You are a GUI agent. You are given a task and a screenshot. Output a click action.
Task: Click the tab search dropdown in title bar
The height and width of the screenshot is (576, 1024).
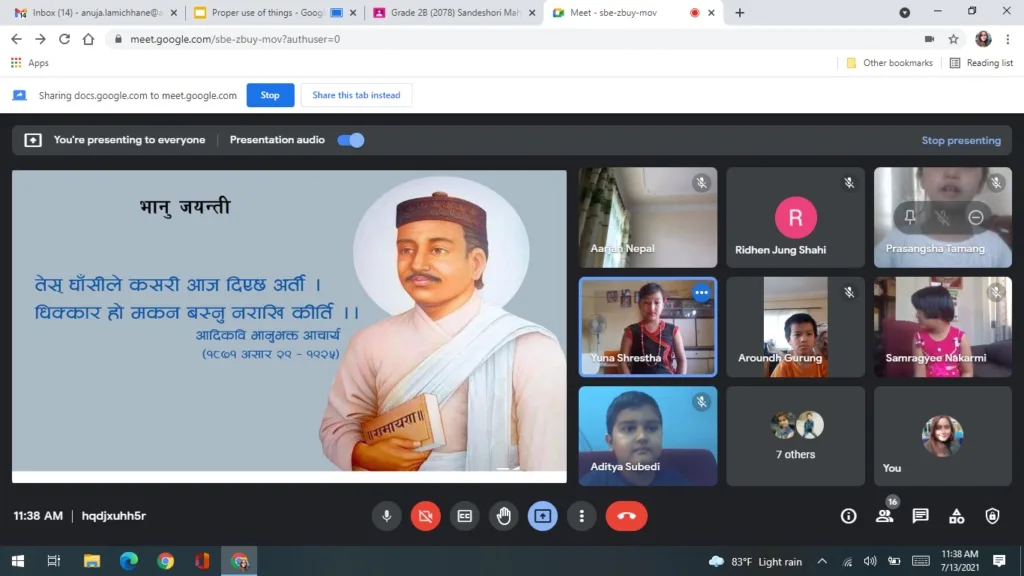click(904, 12)
